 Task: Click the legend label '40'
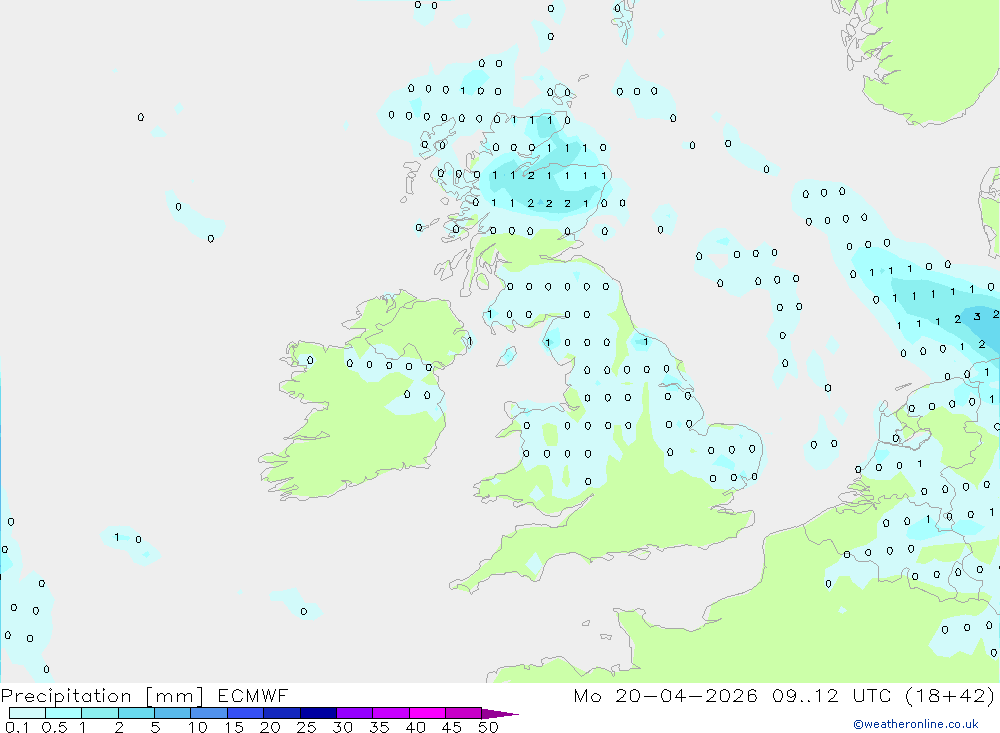(x=415, y=727)
